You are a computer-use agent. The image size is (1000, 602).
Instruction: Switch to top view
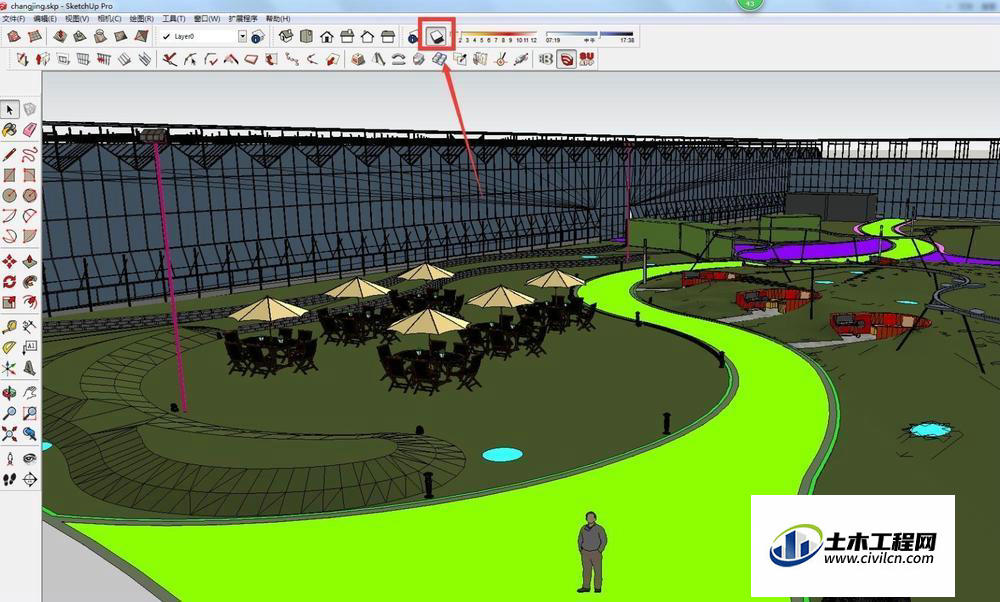pyautogui.click(x=306, y=36)
